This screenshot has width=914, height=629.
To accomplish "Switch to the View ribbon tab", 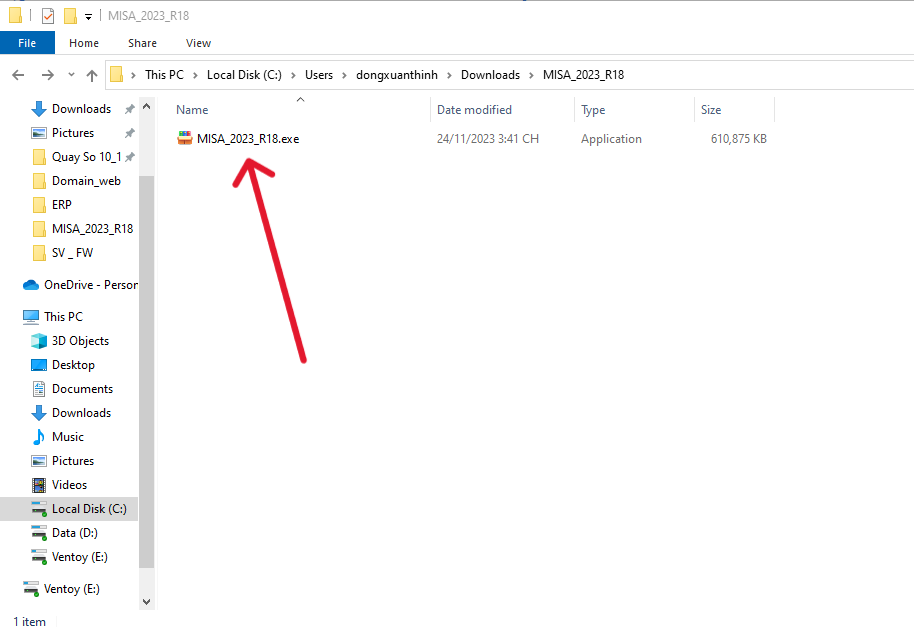I will click(198, 43).
